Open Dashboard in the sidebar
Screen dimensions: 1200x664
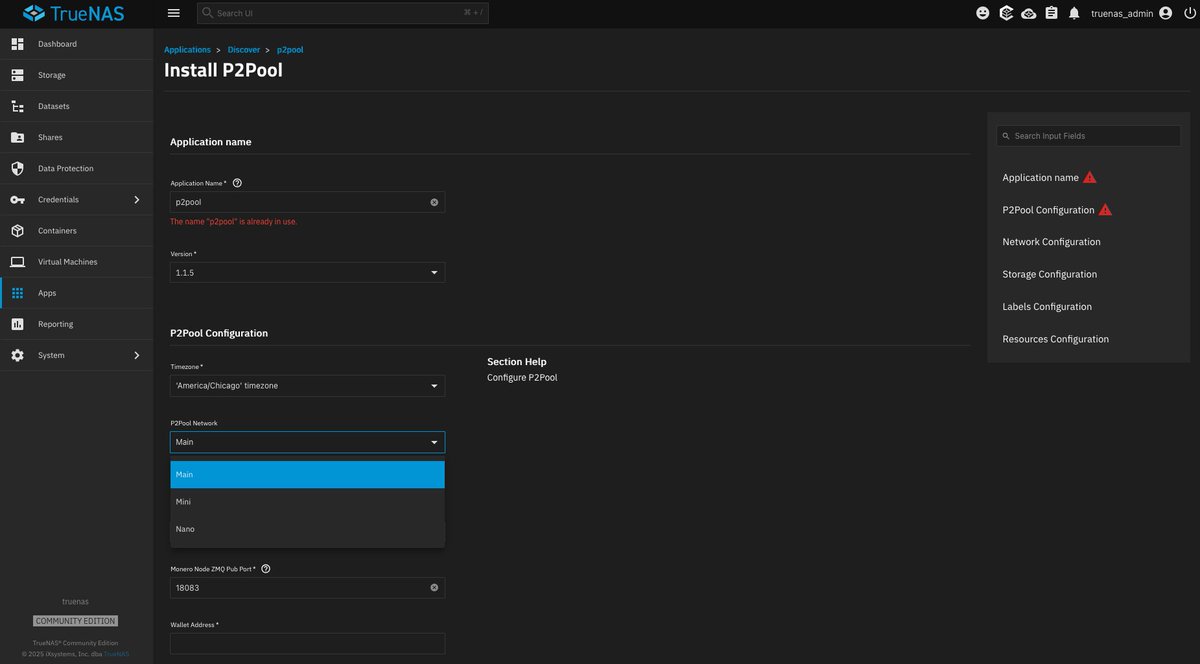76,44
